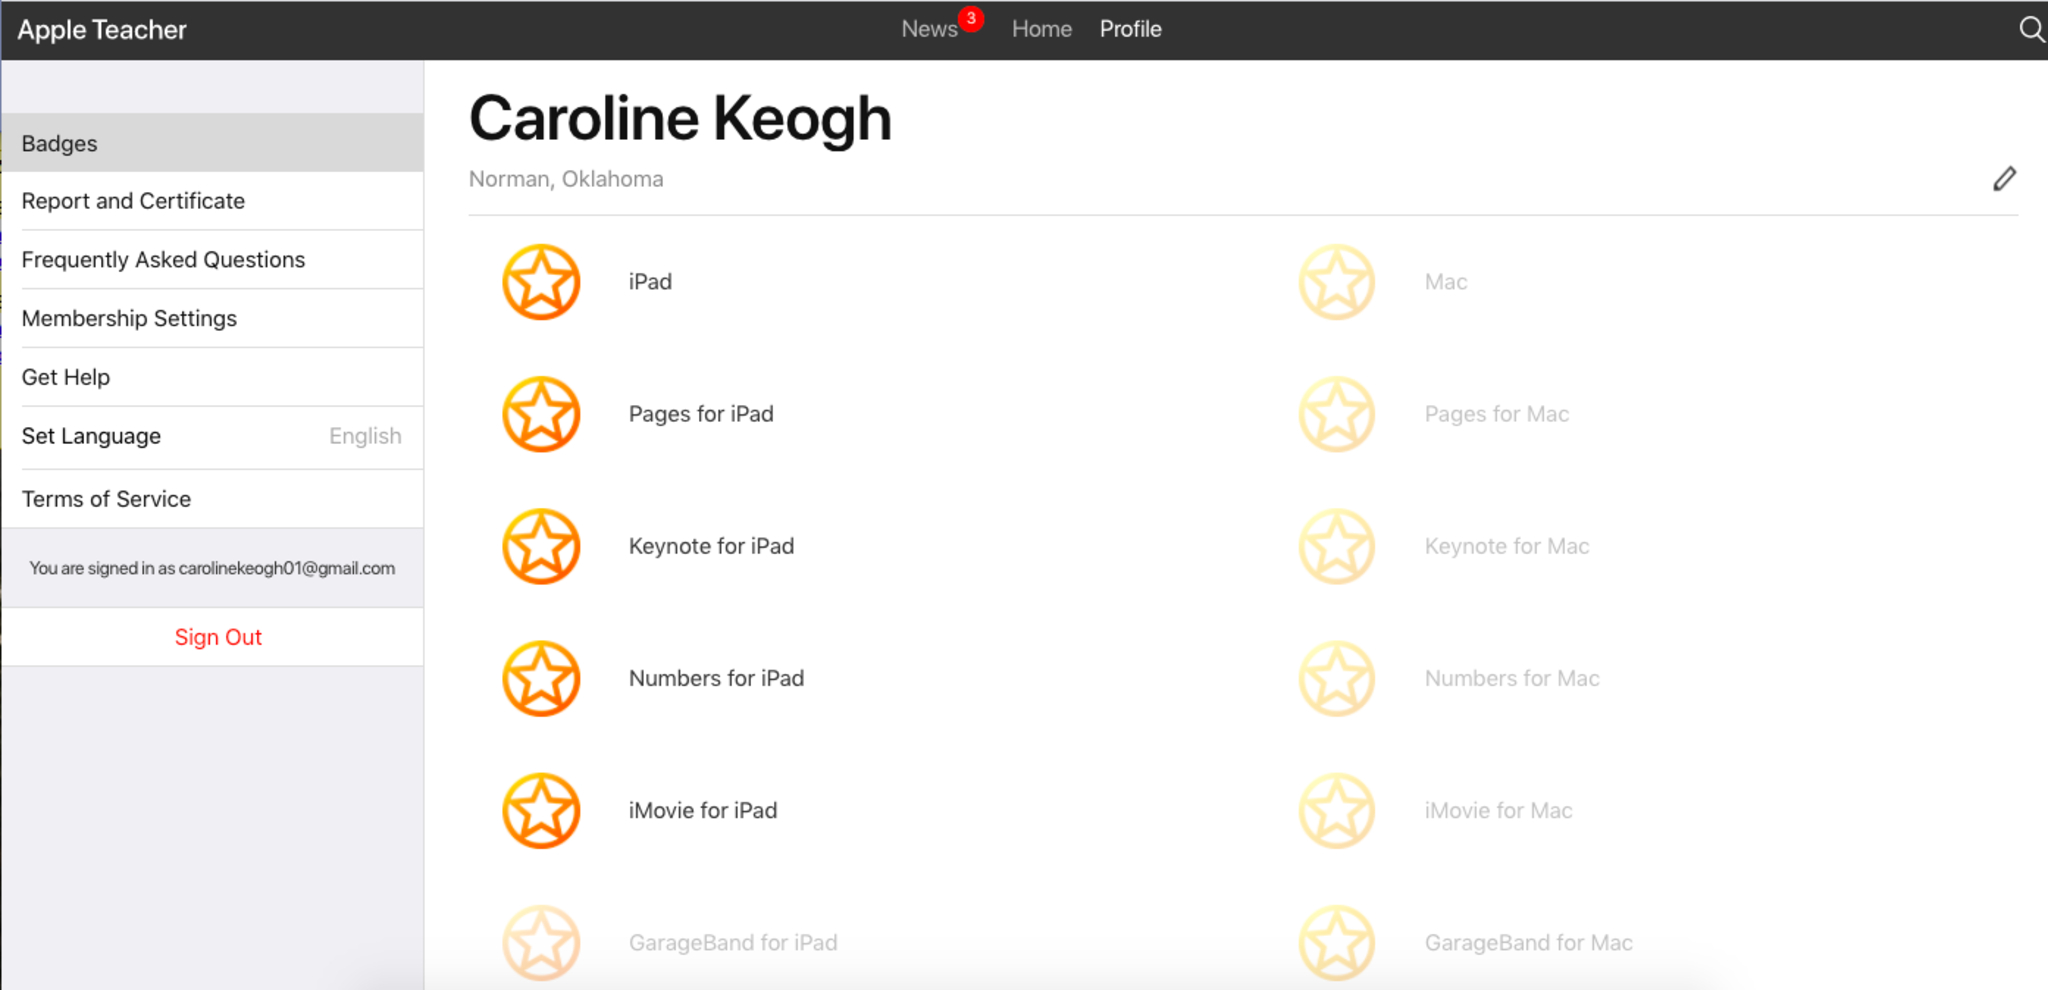This screenshot has height=990, width=2048.
Task: Select the Keynote for iPad star badge
Action: (541, 546)
